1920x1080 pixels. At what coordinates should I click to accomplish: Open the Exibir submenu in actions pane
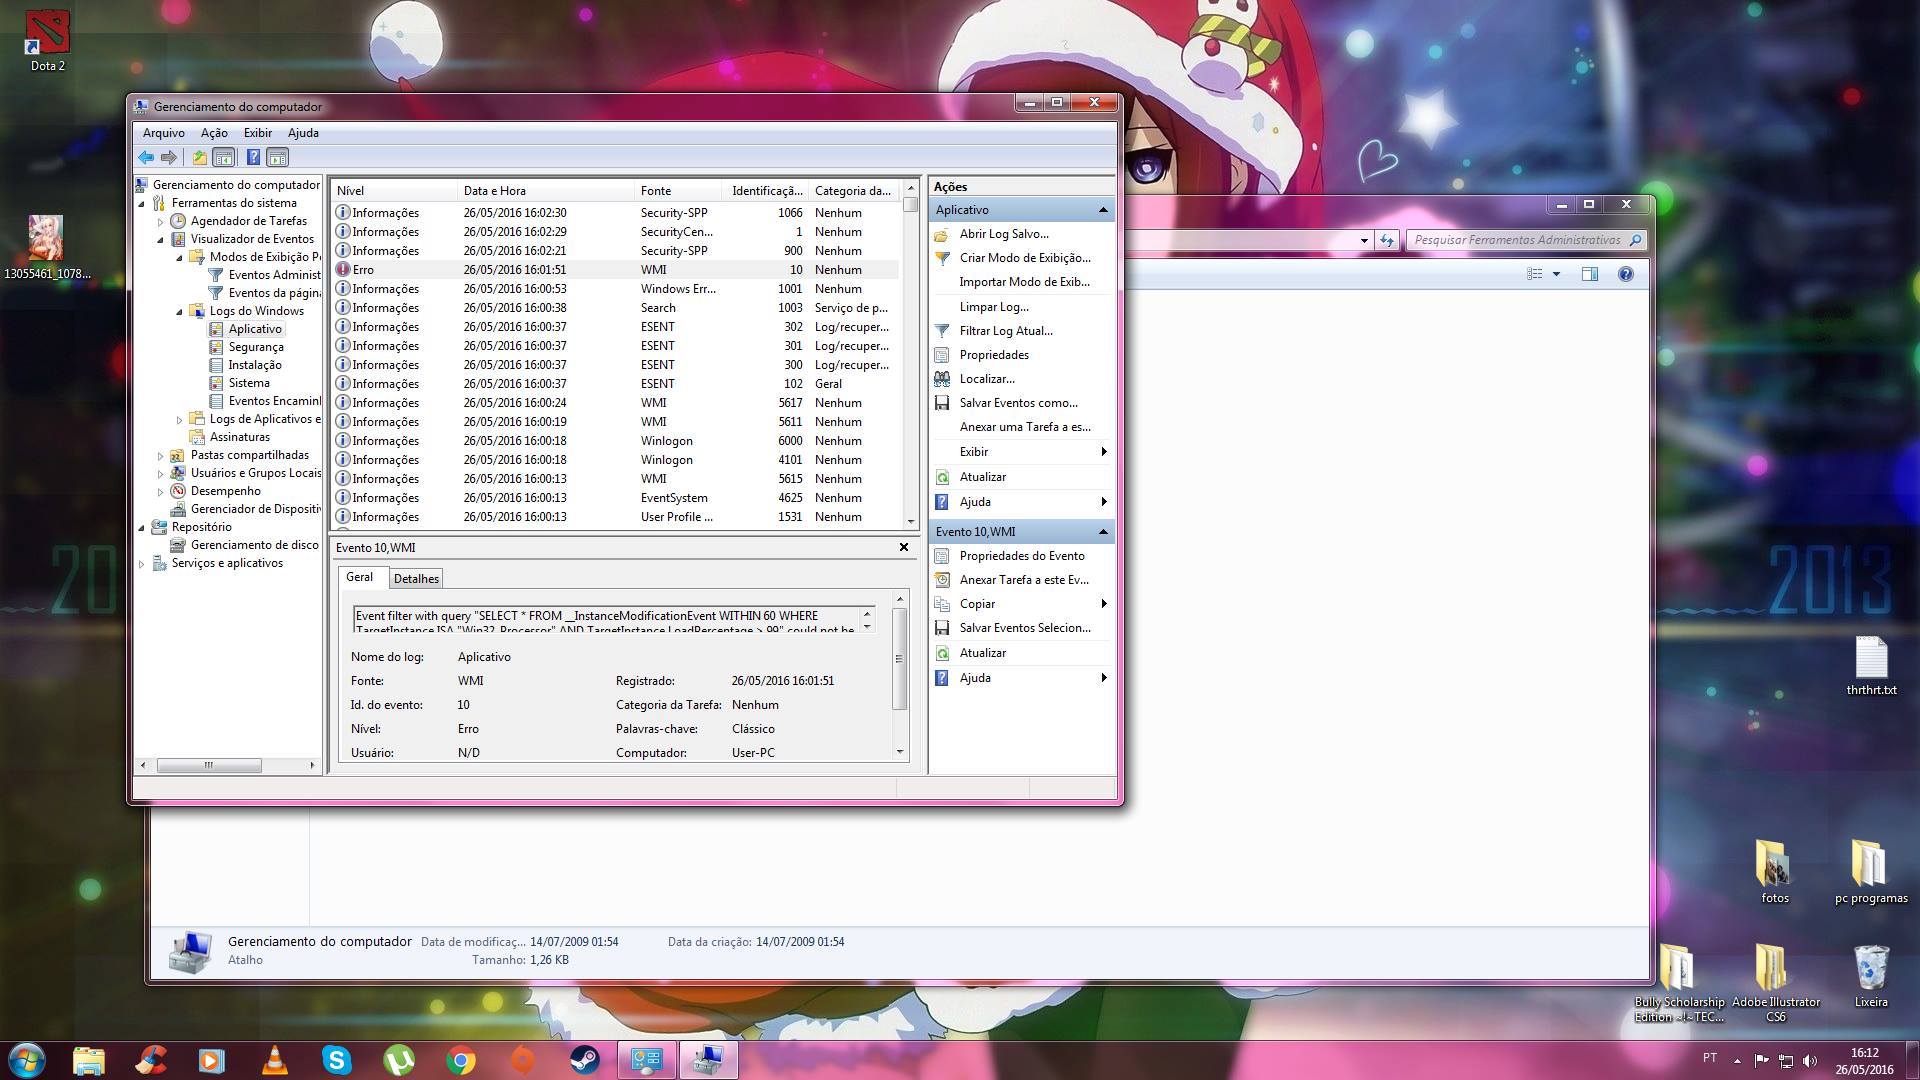pos(1021,452)
